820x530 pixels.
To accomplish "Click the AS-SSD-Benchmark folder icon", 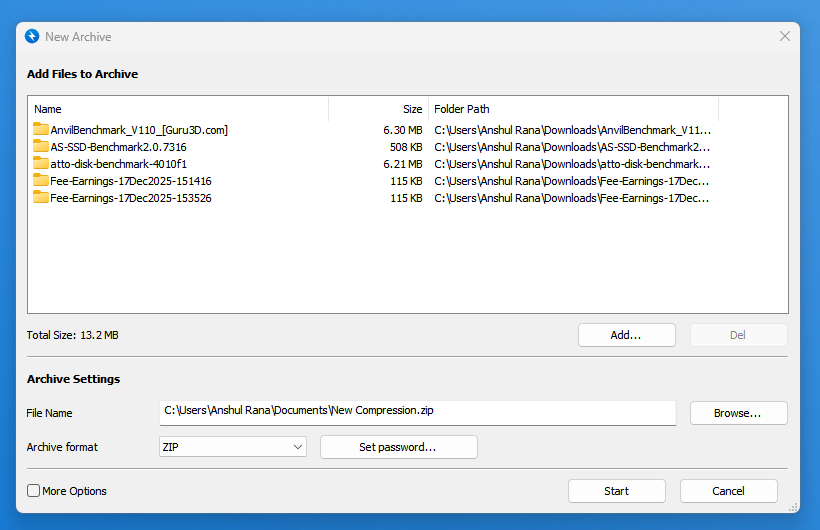I will click(41, 146).
